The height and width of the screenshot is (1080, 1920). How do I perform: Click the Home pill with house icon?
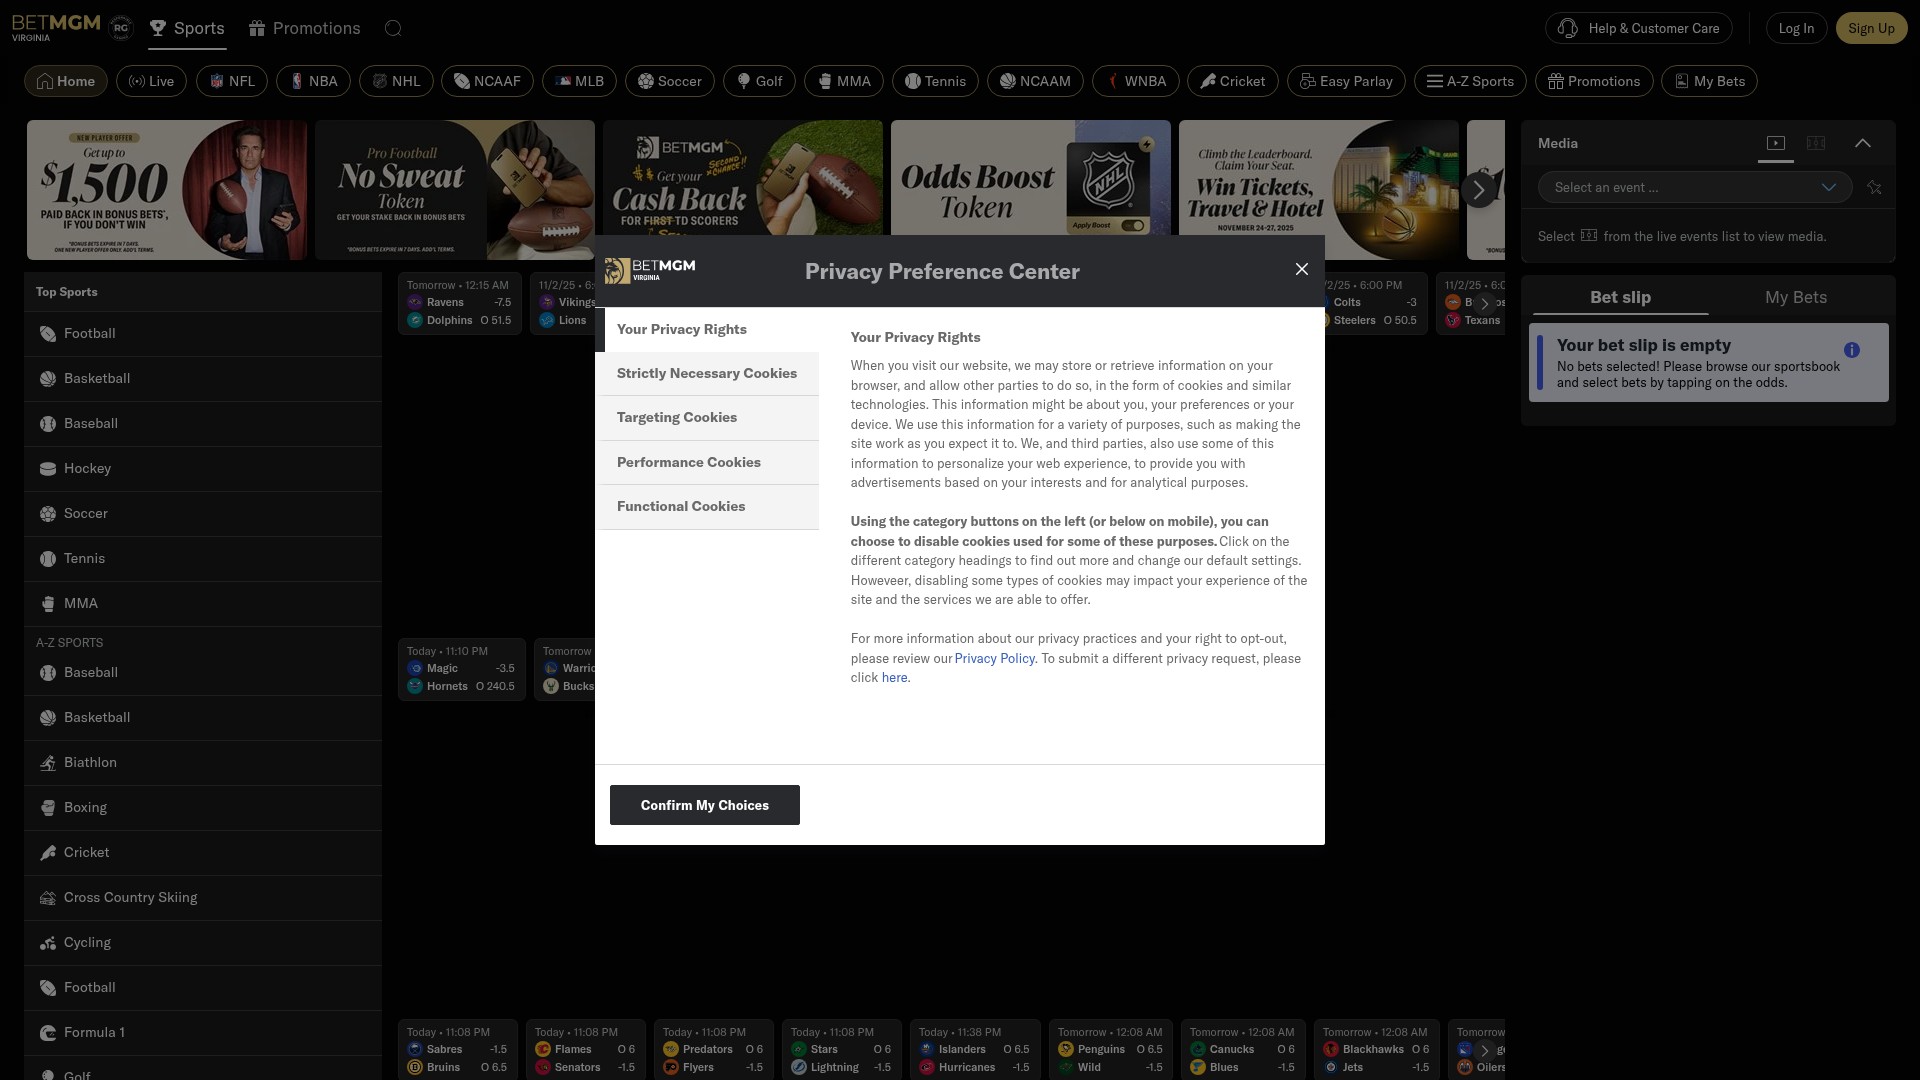(x=66, y=81)
